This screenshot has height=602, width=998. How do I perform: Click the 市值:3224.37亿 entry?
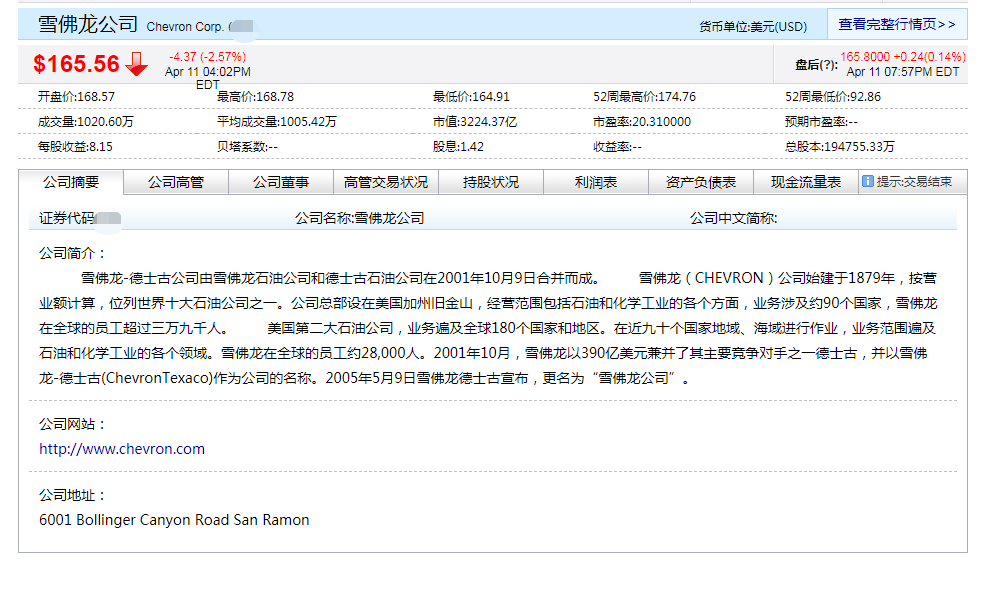click(475, 122)
